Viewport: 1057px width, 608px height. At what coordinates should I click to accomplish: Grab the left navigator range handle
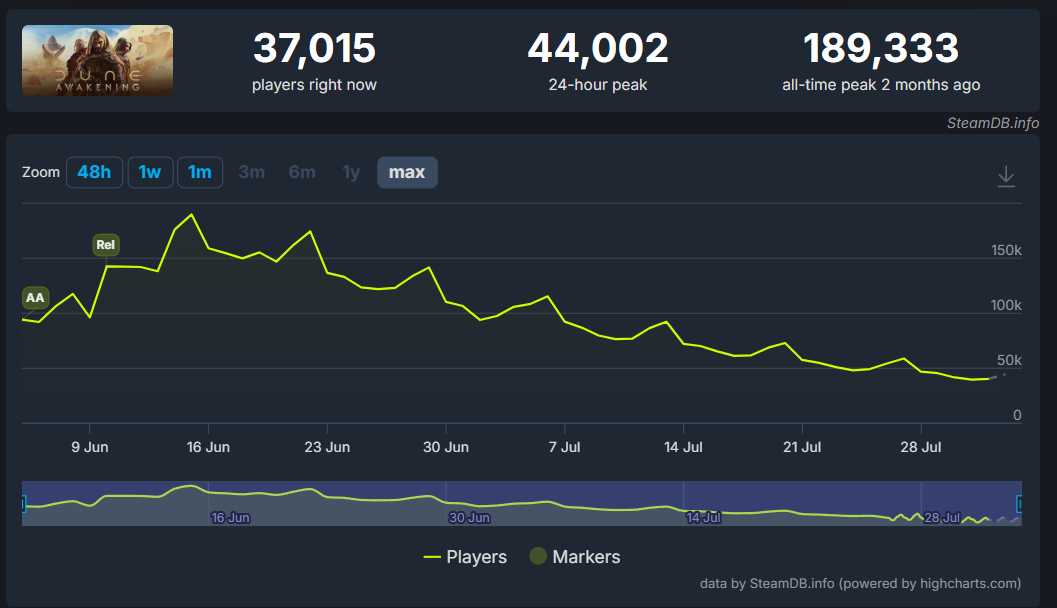[23, 504]
